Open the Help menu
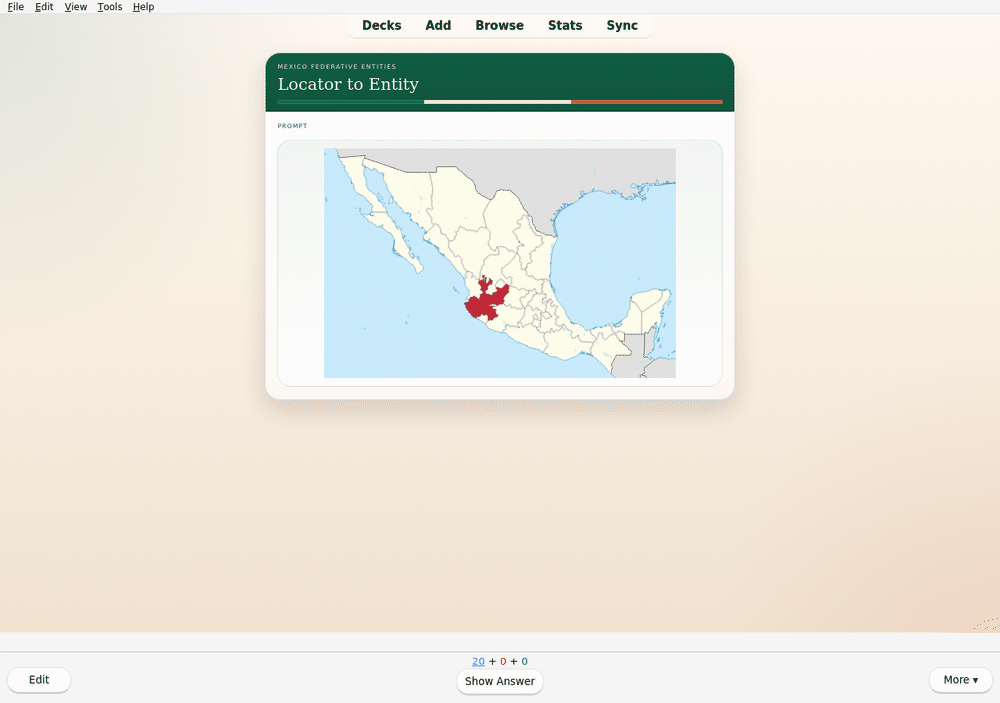1000x703 pixels. pyautogui.click(x=143, y=6)
